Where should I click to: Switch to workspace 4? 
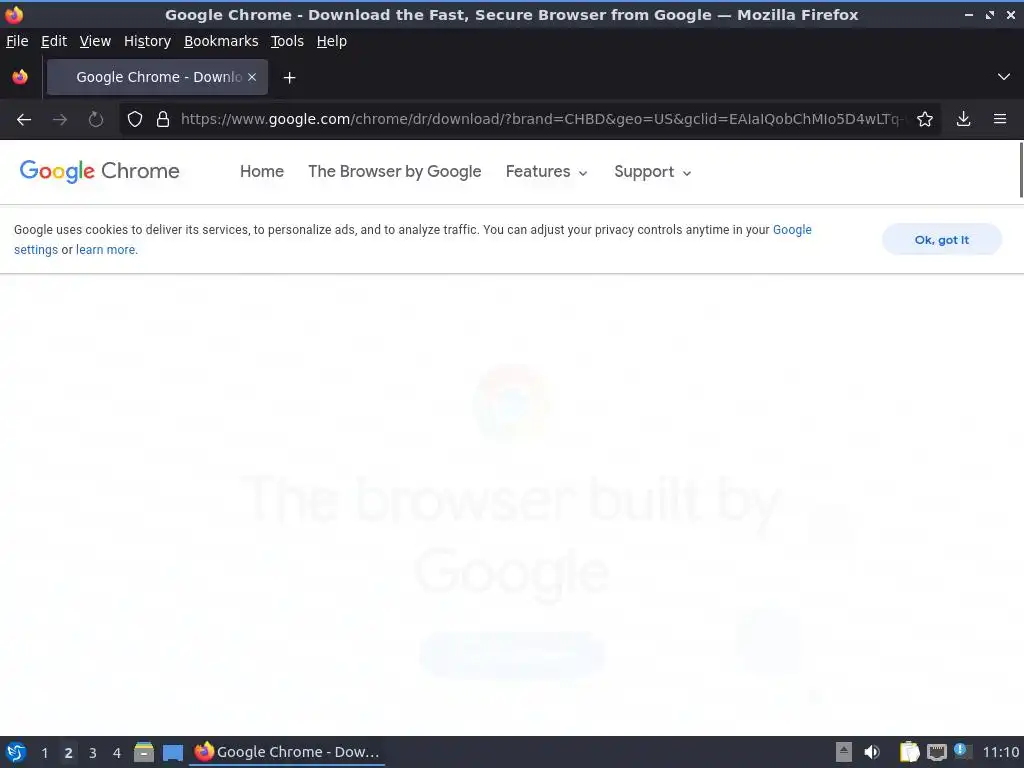coord(117,753)
